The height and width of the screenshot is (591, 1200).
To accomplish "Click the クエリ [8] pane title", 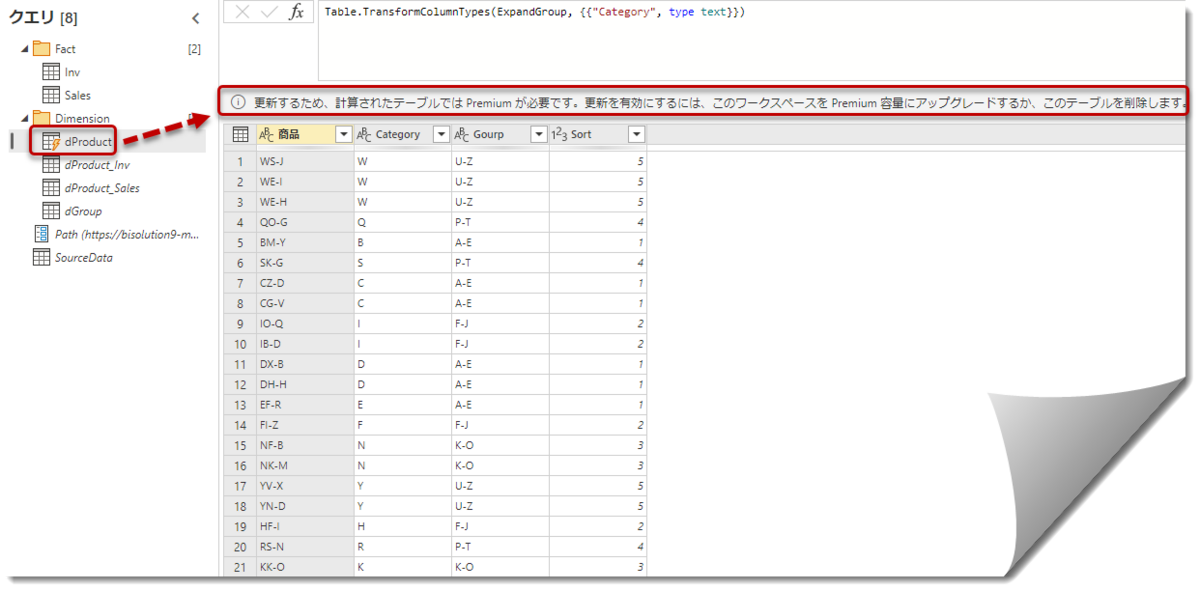I will pos(44,17).
